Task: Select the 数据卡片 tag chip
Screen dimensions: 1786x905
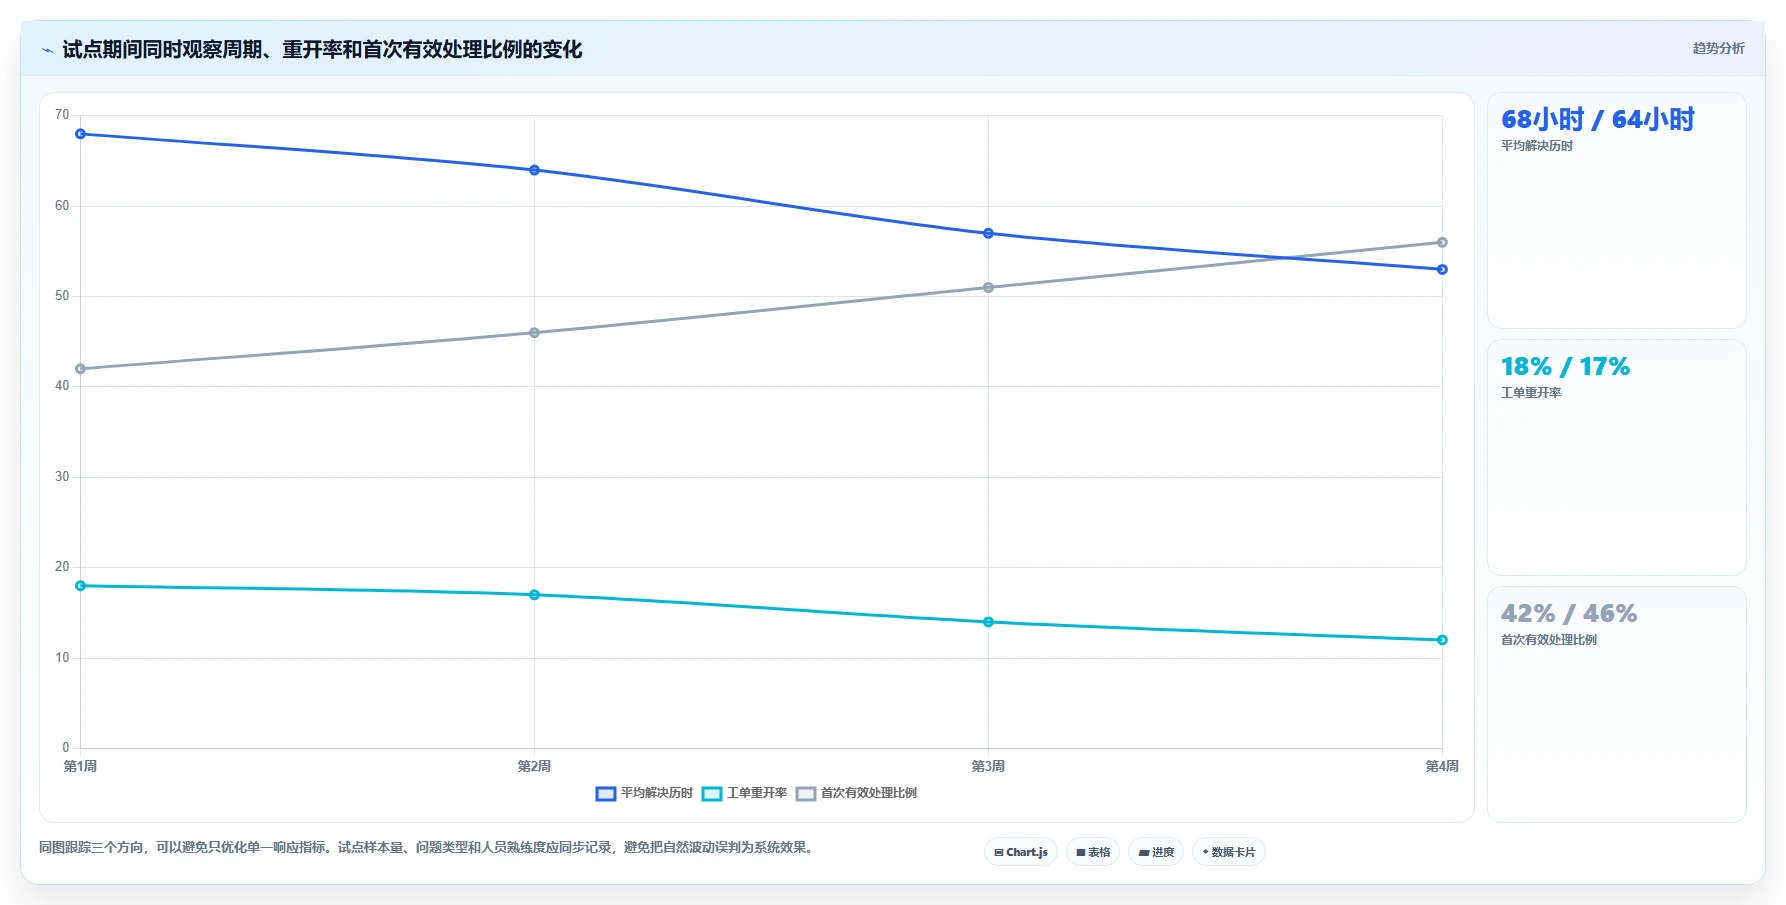Action: tap(1229, 852)
